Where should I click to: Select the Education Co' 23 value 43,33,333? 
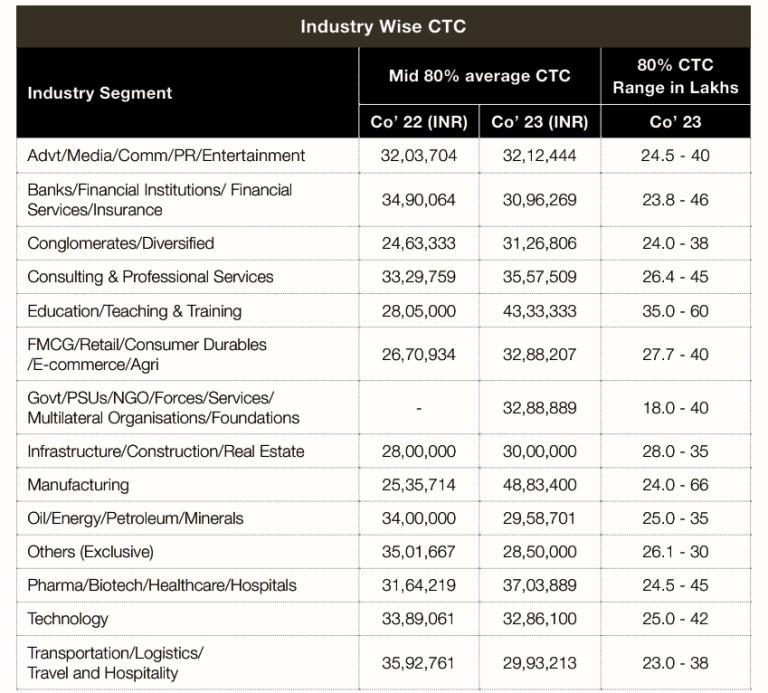(539, 311)
